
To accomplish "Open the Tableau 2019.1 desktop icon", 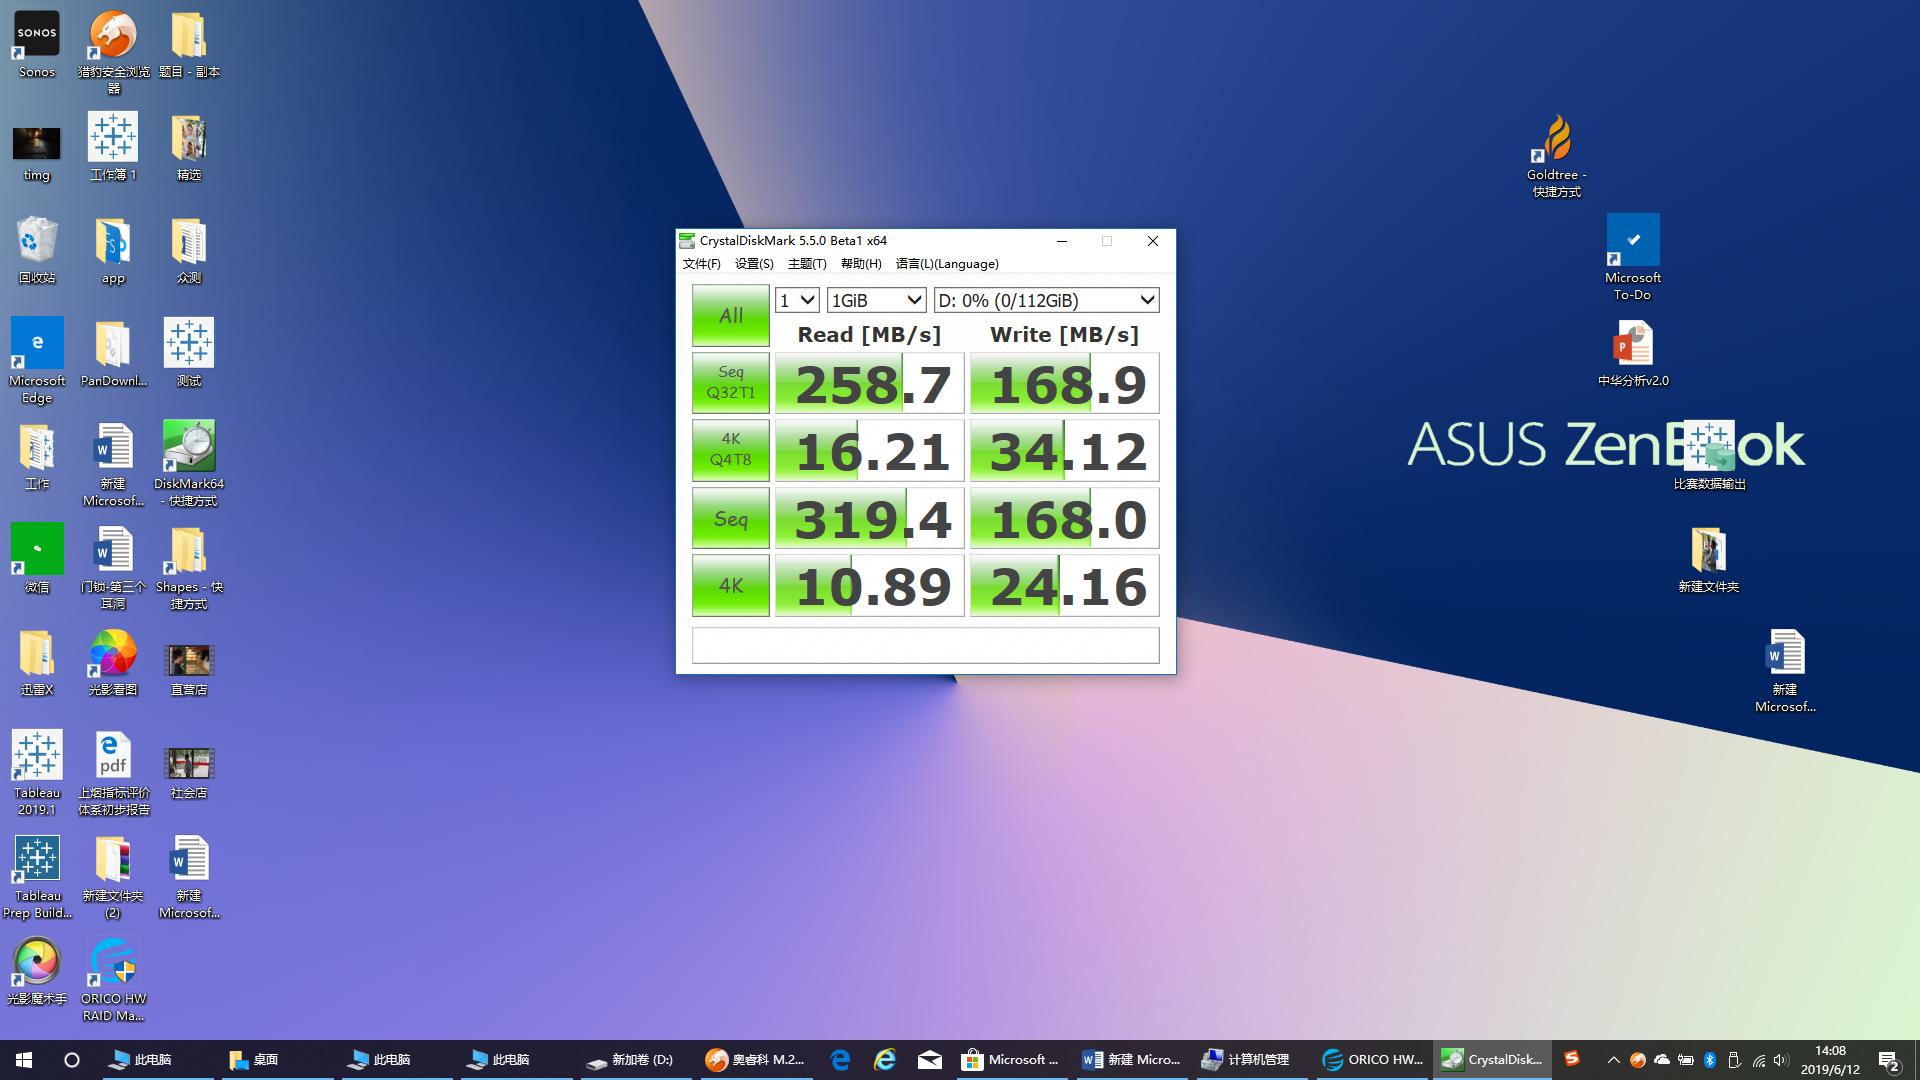I will point(37,756).
